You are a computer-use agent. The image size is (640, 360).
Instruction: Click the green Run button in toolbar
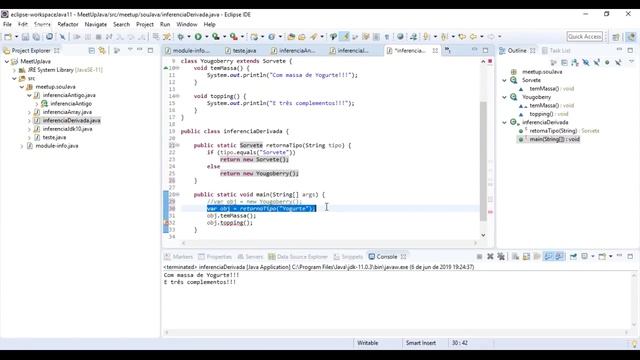click(x=198, y=37)
